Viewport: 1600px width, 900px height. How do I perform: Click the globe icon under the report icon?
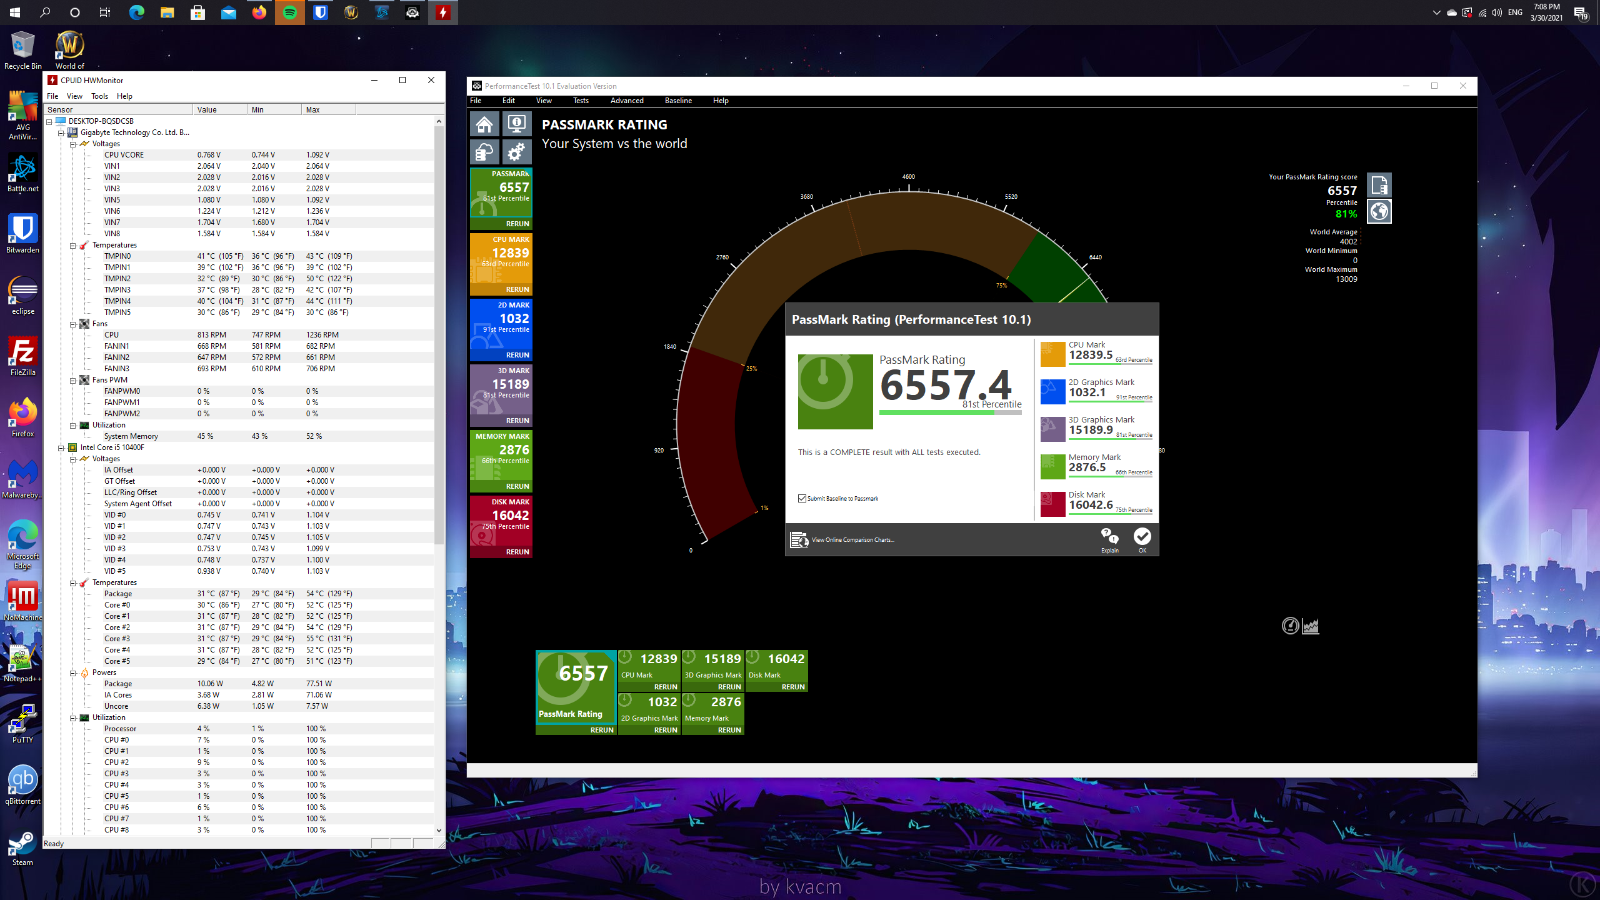click(1380, 211)
